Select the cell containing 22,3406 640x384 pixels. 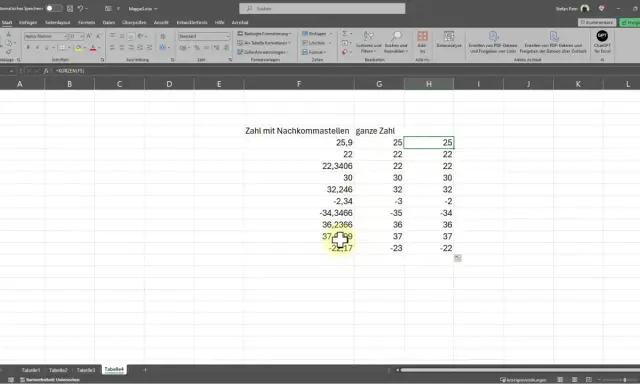[x=299, y=166]
